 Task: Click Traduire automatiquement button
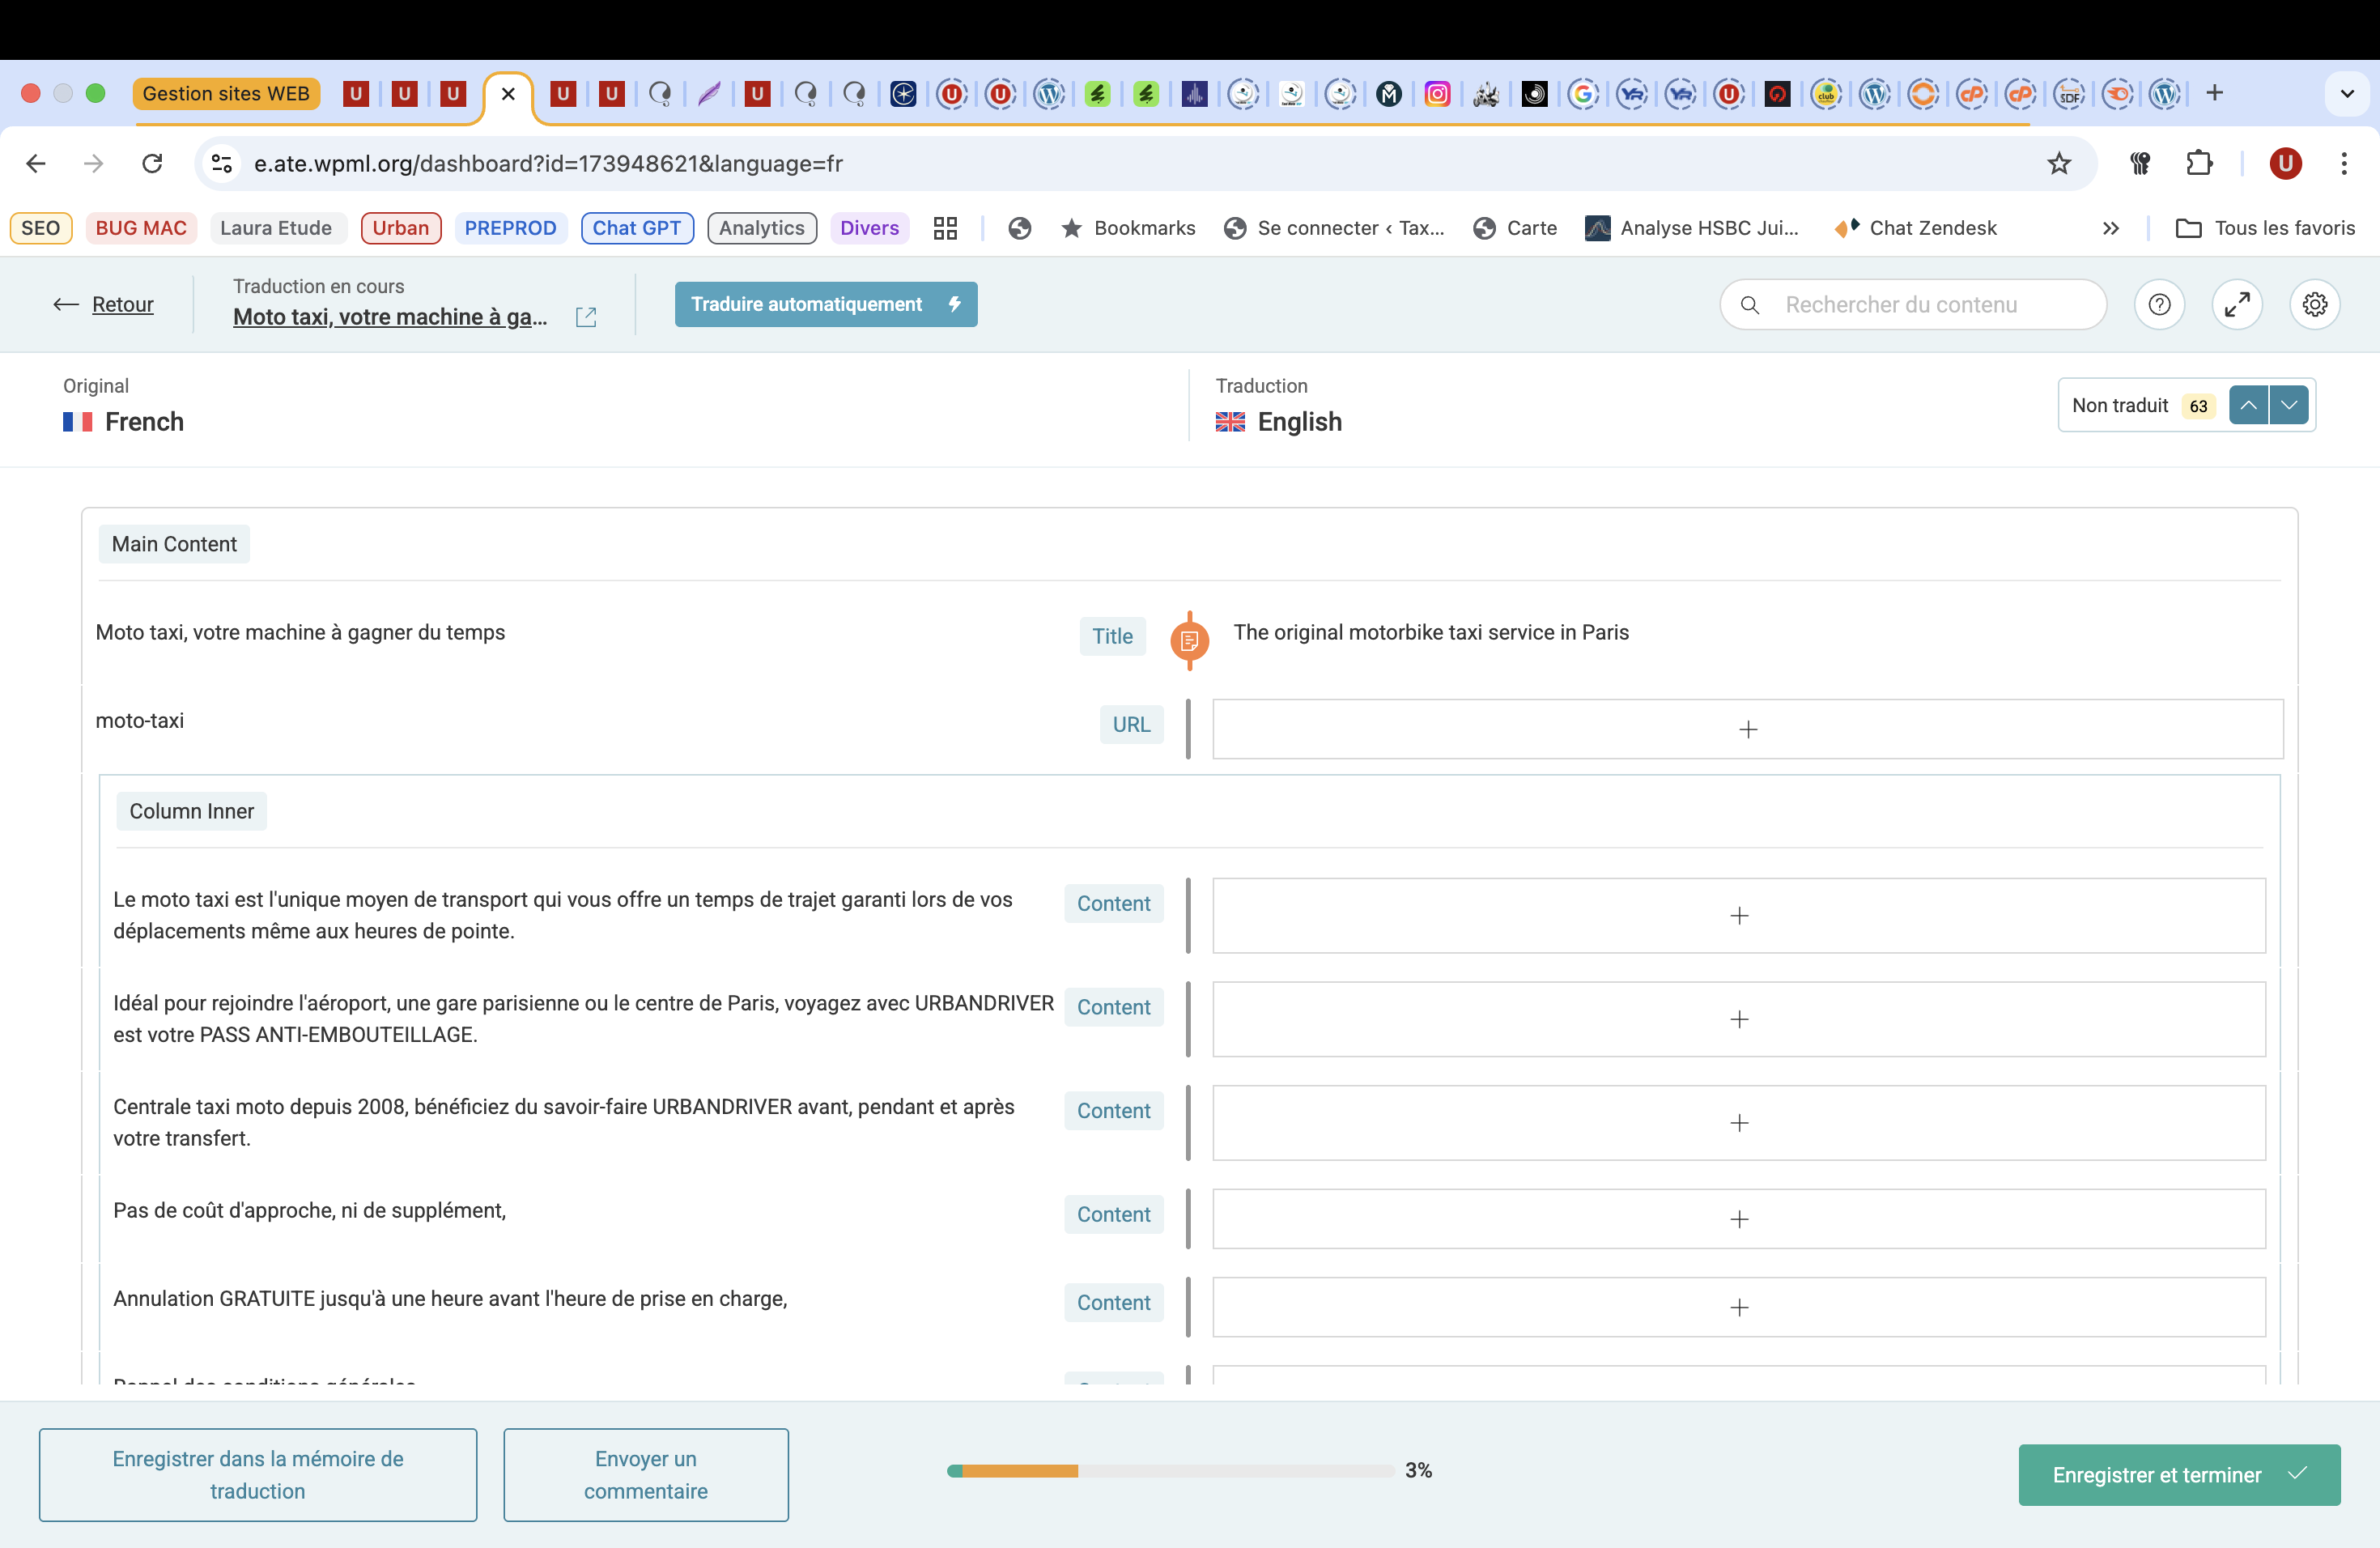tap(825, 304)
